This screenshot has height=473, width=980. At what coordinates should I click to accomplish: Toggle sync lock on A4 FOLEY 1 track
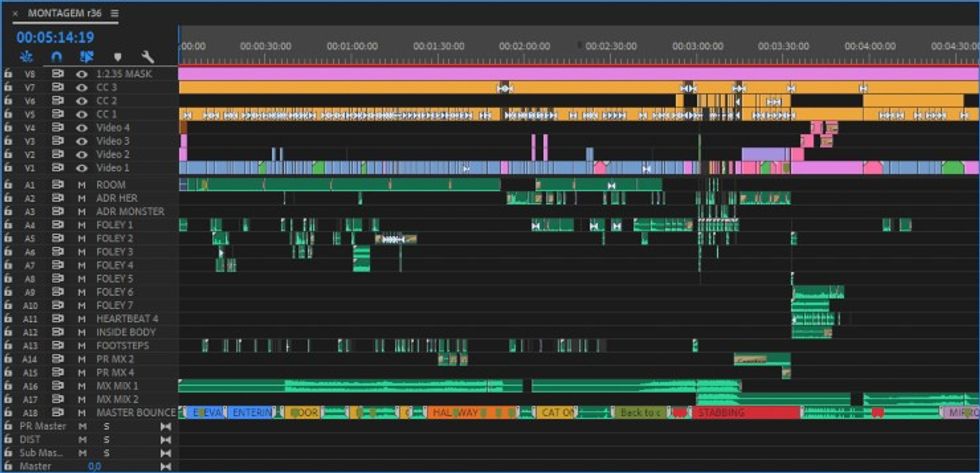58,225
